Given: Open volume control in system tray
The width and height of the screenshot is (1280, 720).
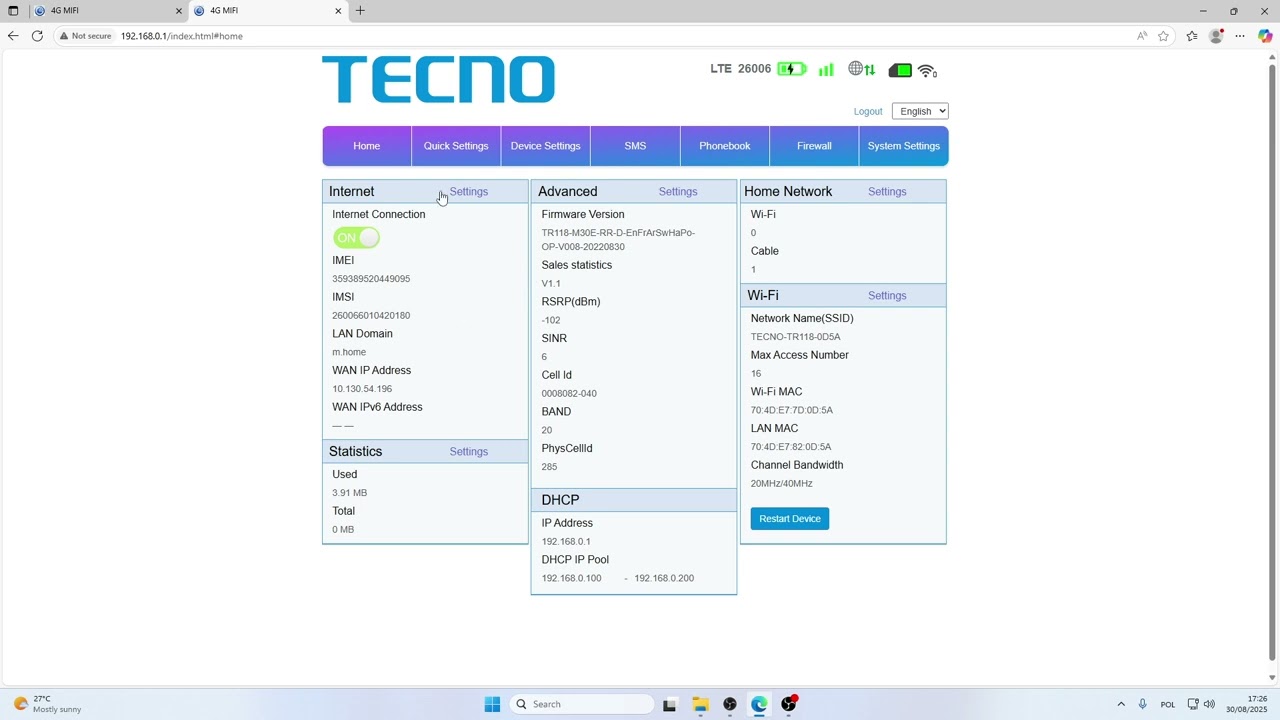Looking at the screenshot, I should (1209, 704).
